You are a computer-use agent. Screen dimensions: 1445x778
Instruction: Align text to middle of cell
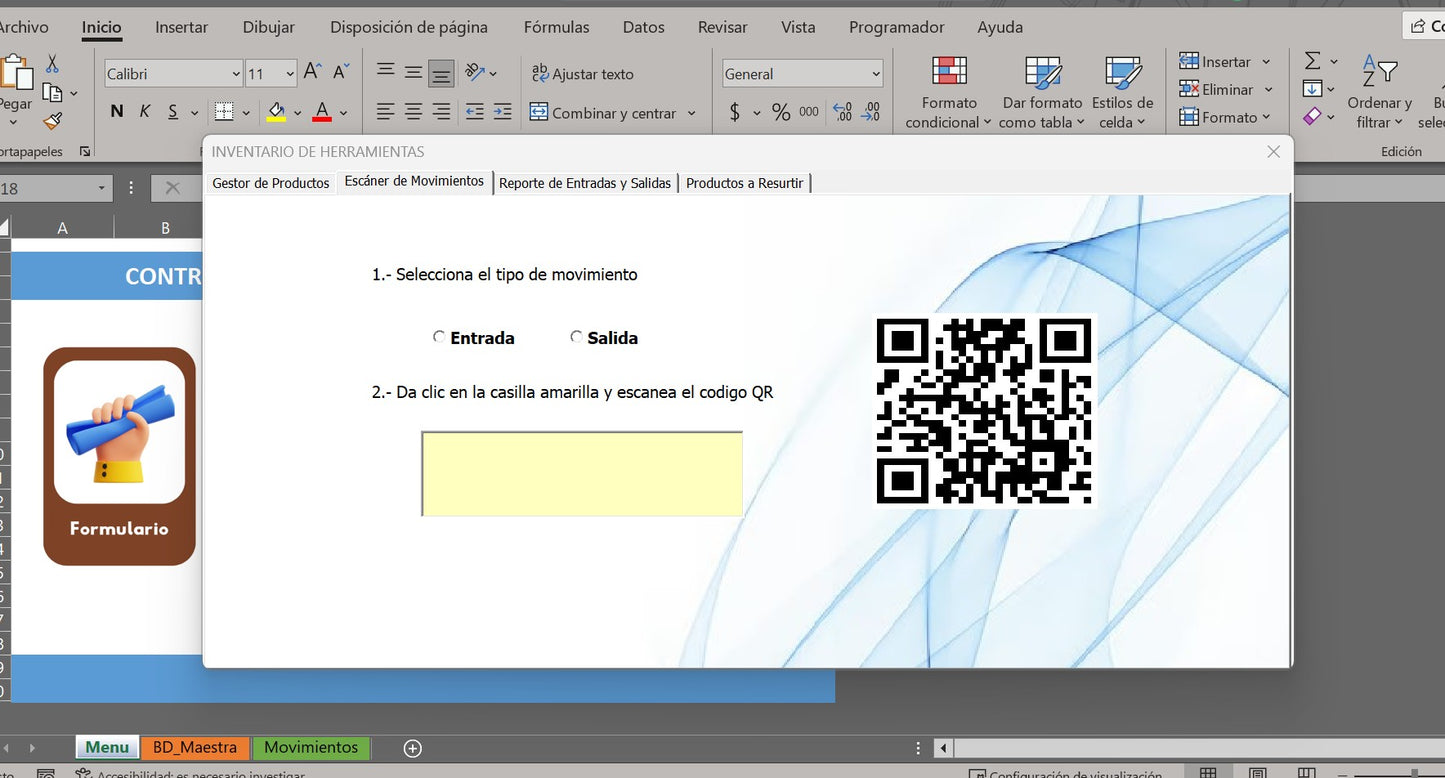[x=413, y=72]
